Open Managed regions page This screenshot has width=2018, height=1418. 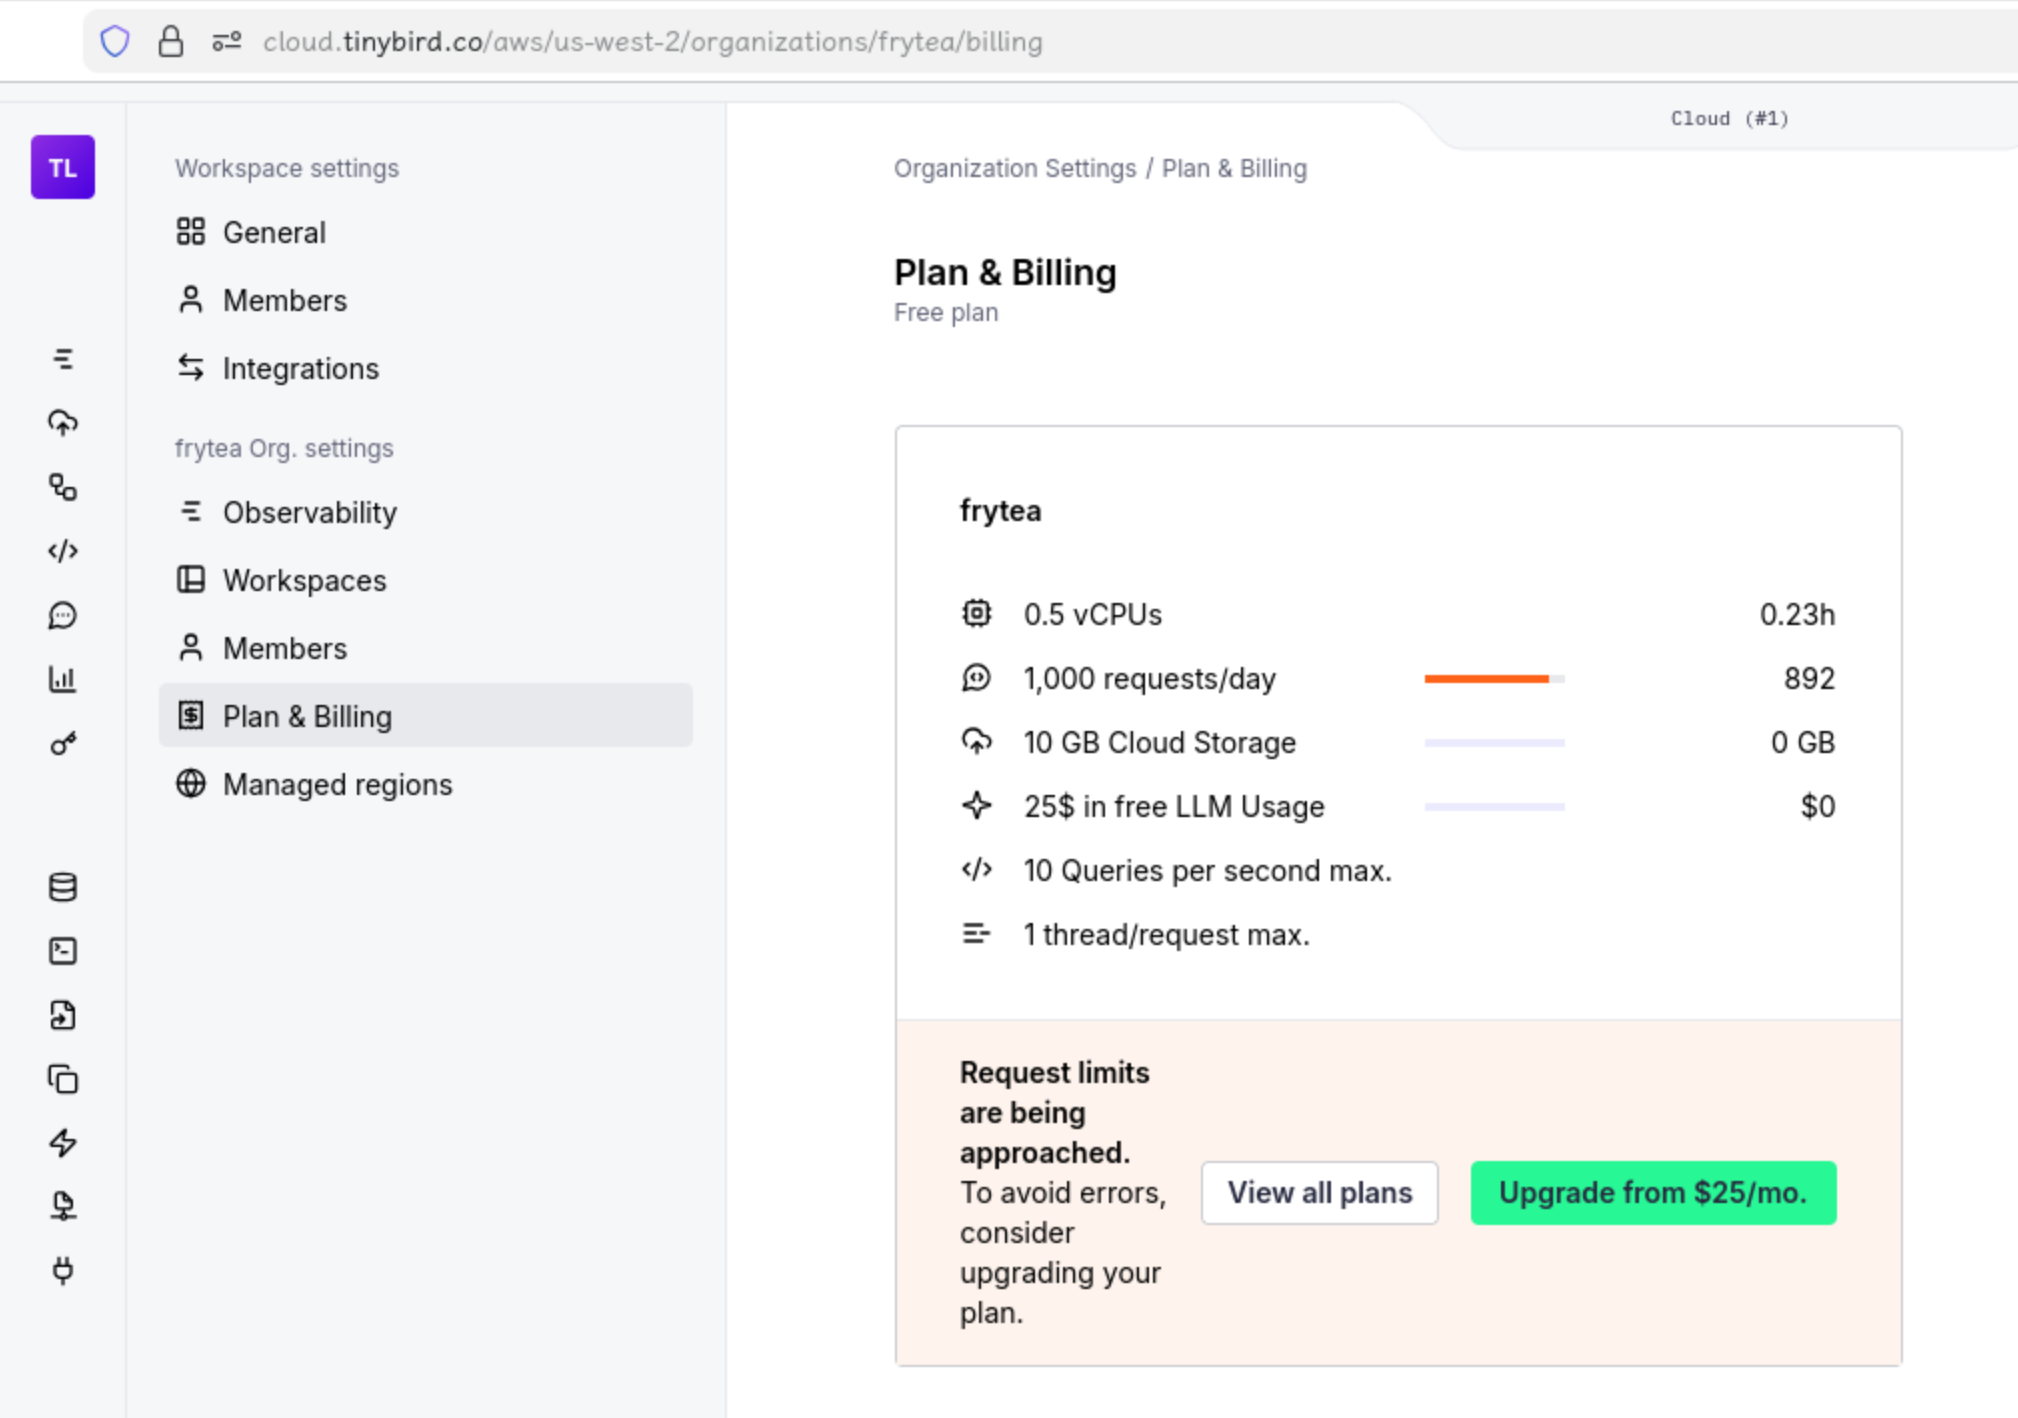[x=336, y=784]
